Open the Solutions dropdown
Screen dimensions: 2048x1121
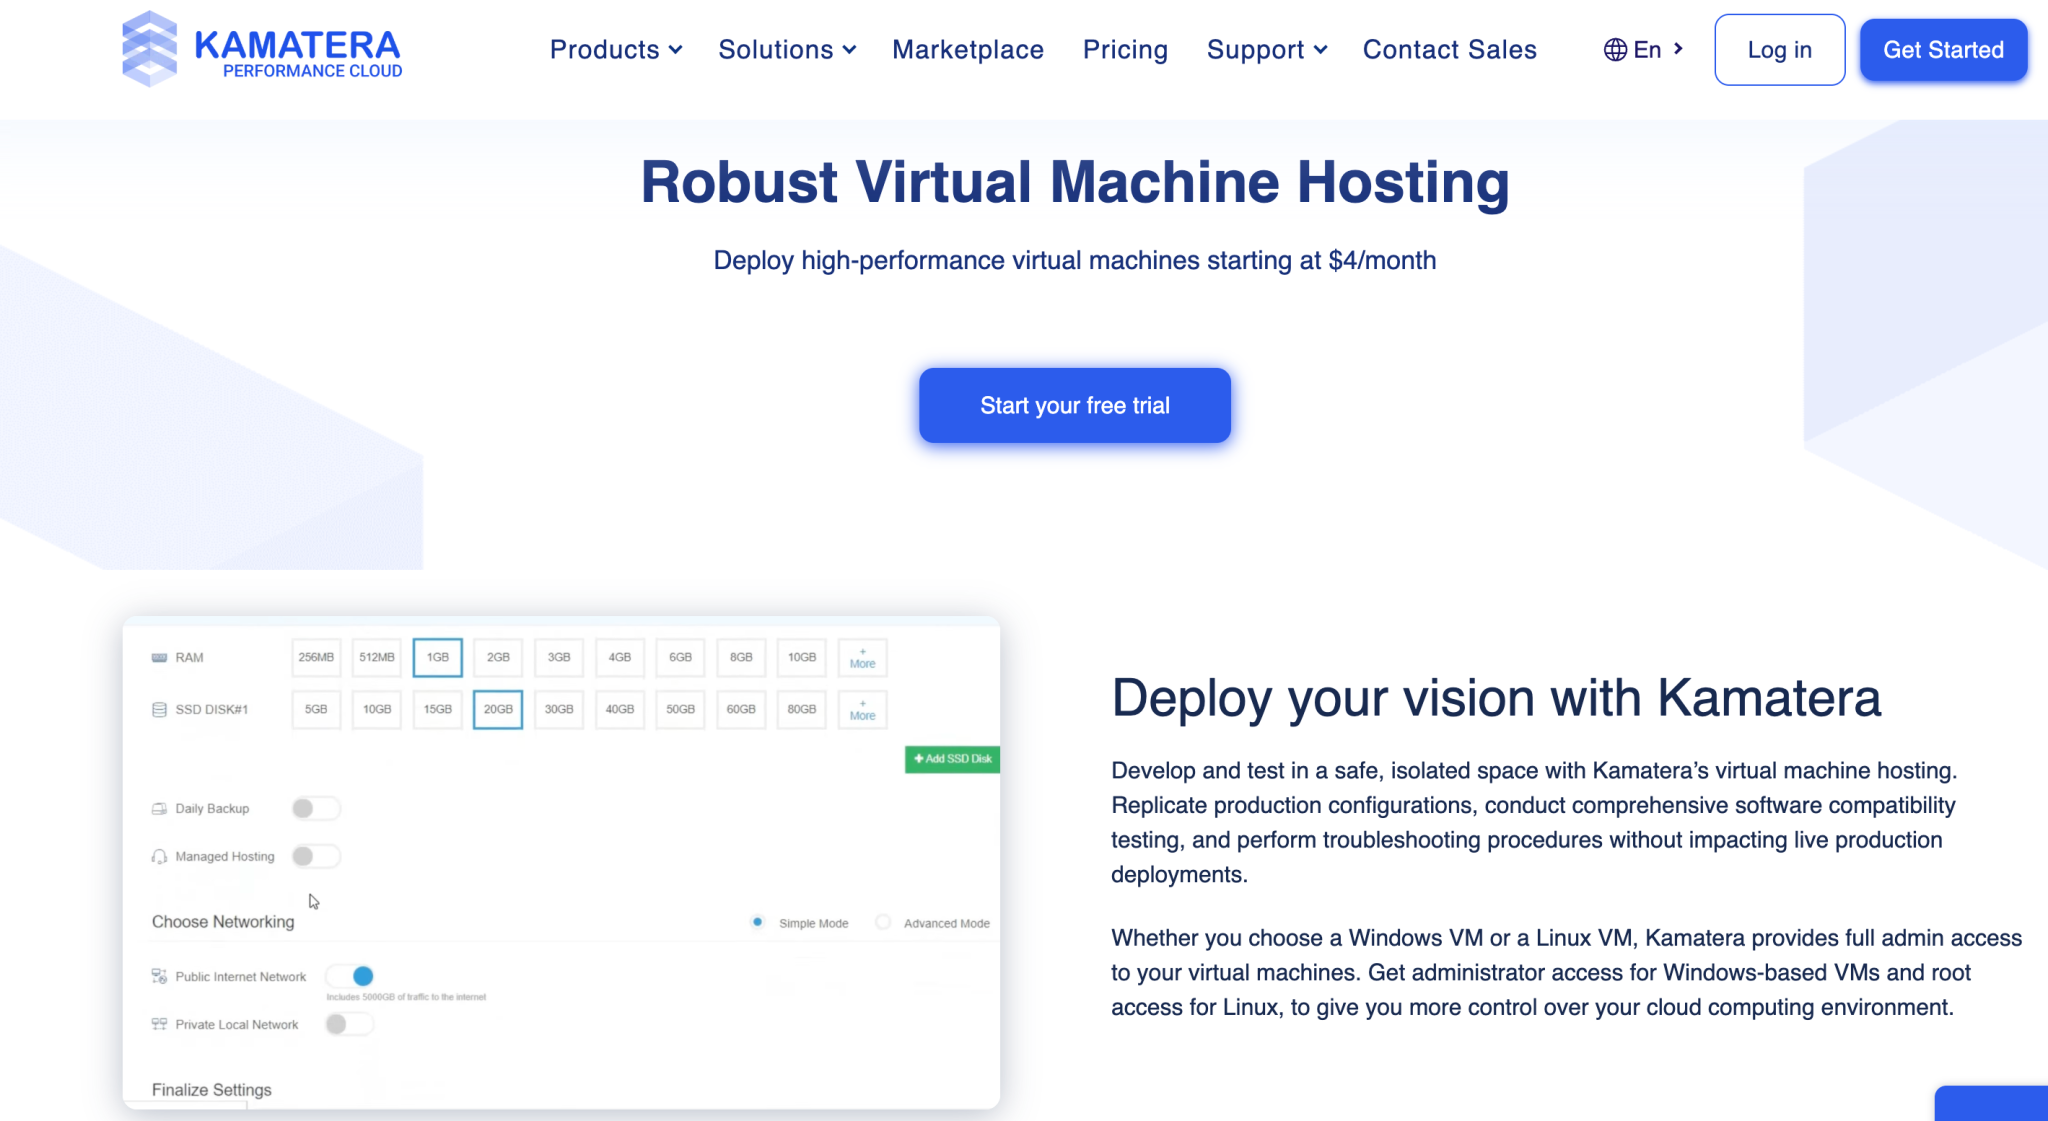tap(786, 49)
